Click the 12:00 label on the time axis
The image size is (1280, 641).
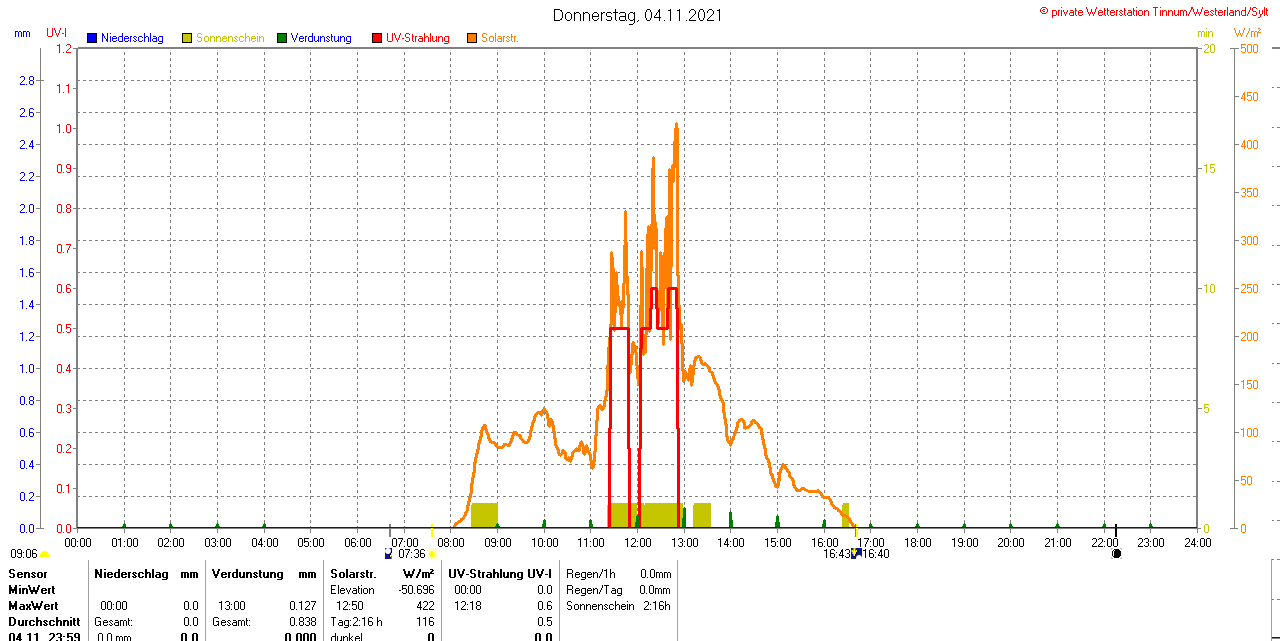coord(638,542)
